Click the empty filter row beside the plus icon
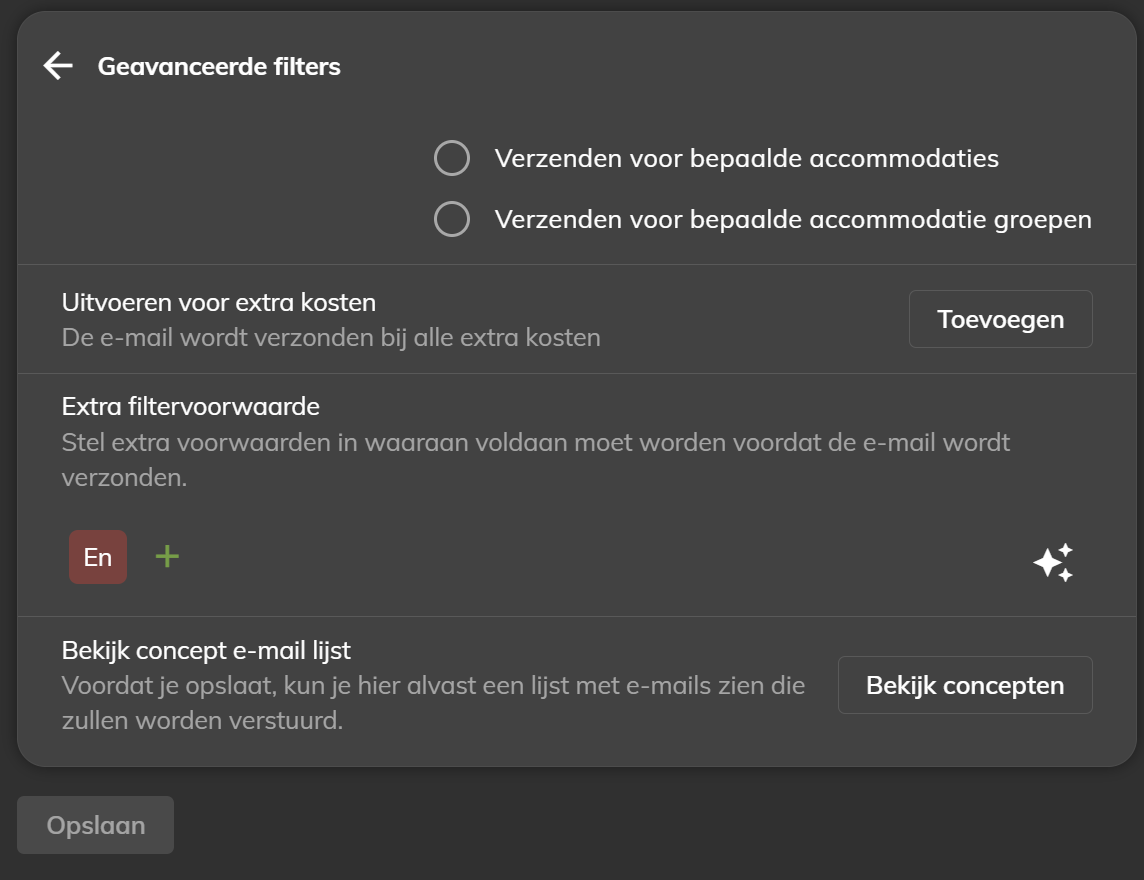Screen dimensions: 1144x880 [x=598, y=557]
